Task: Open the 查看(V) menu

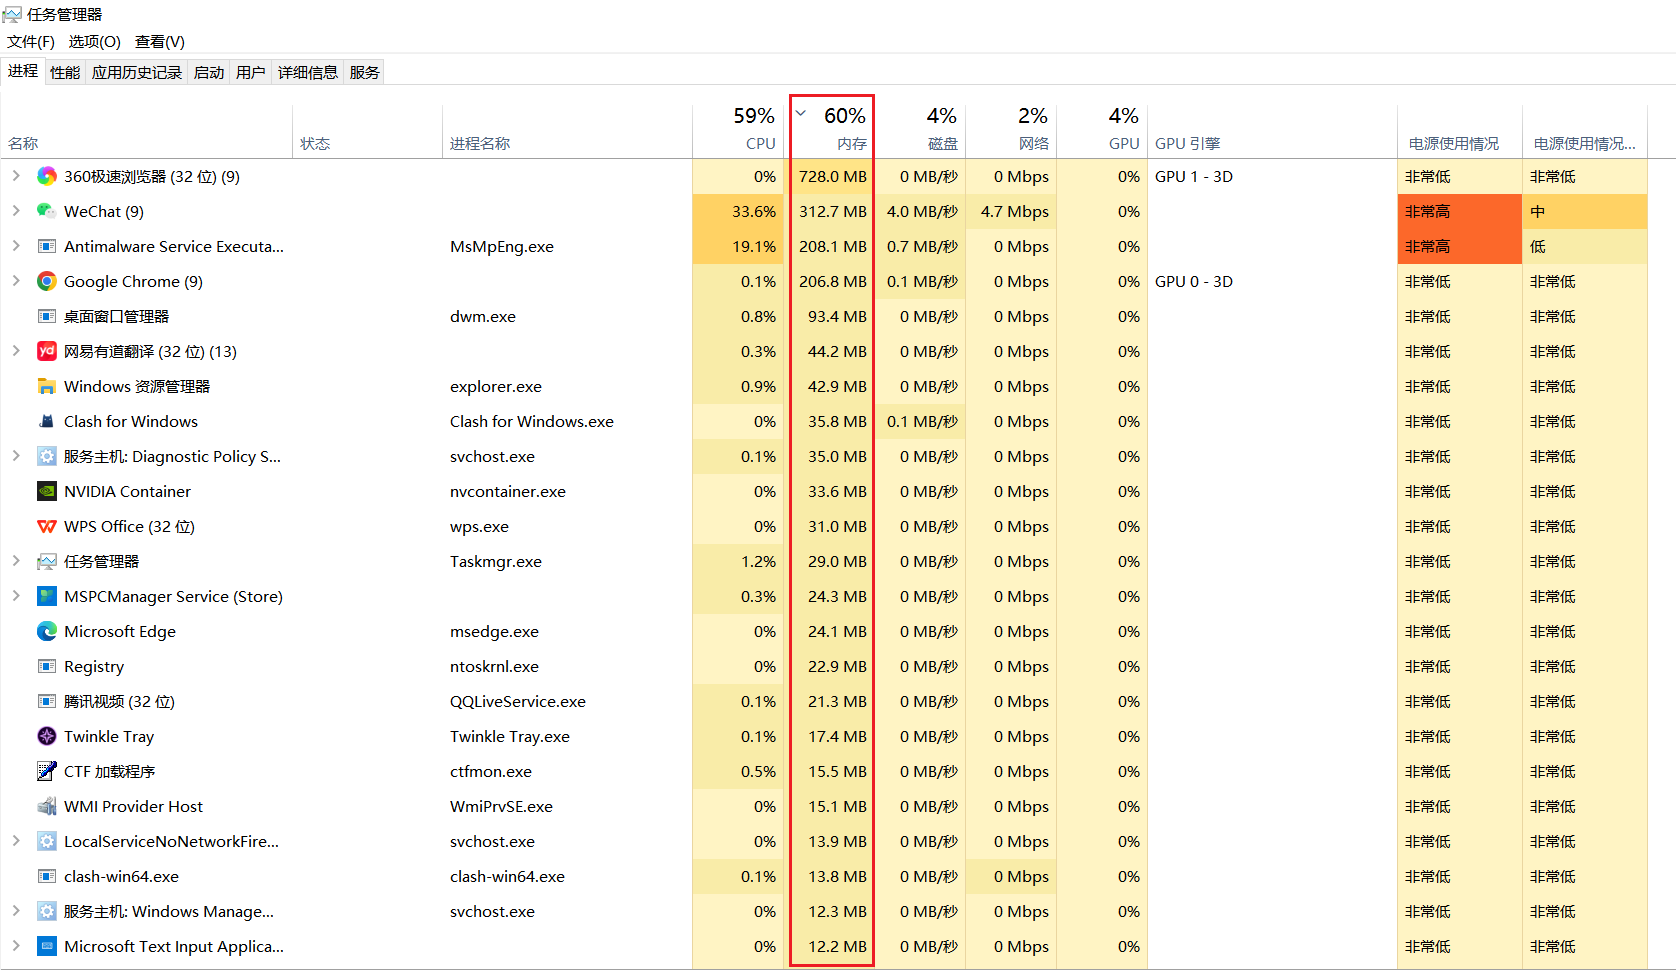Action: [160, 42]
